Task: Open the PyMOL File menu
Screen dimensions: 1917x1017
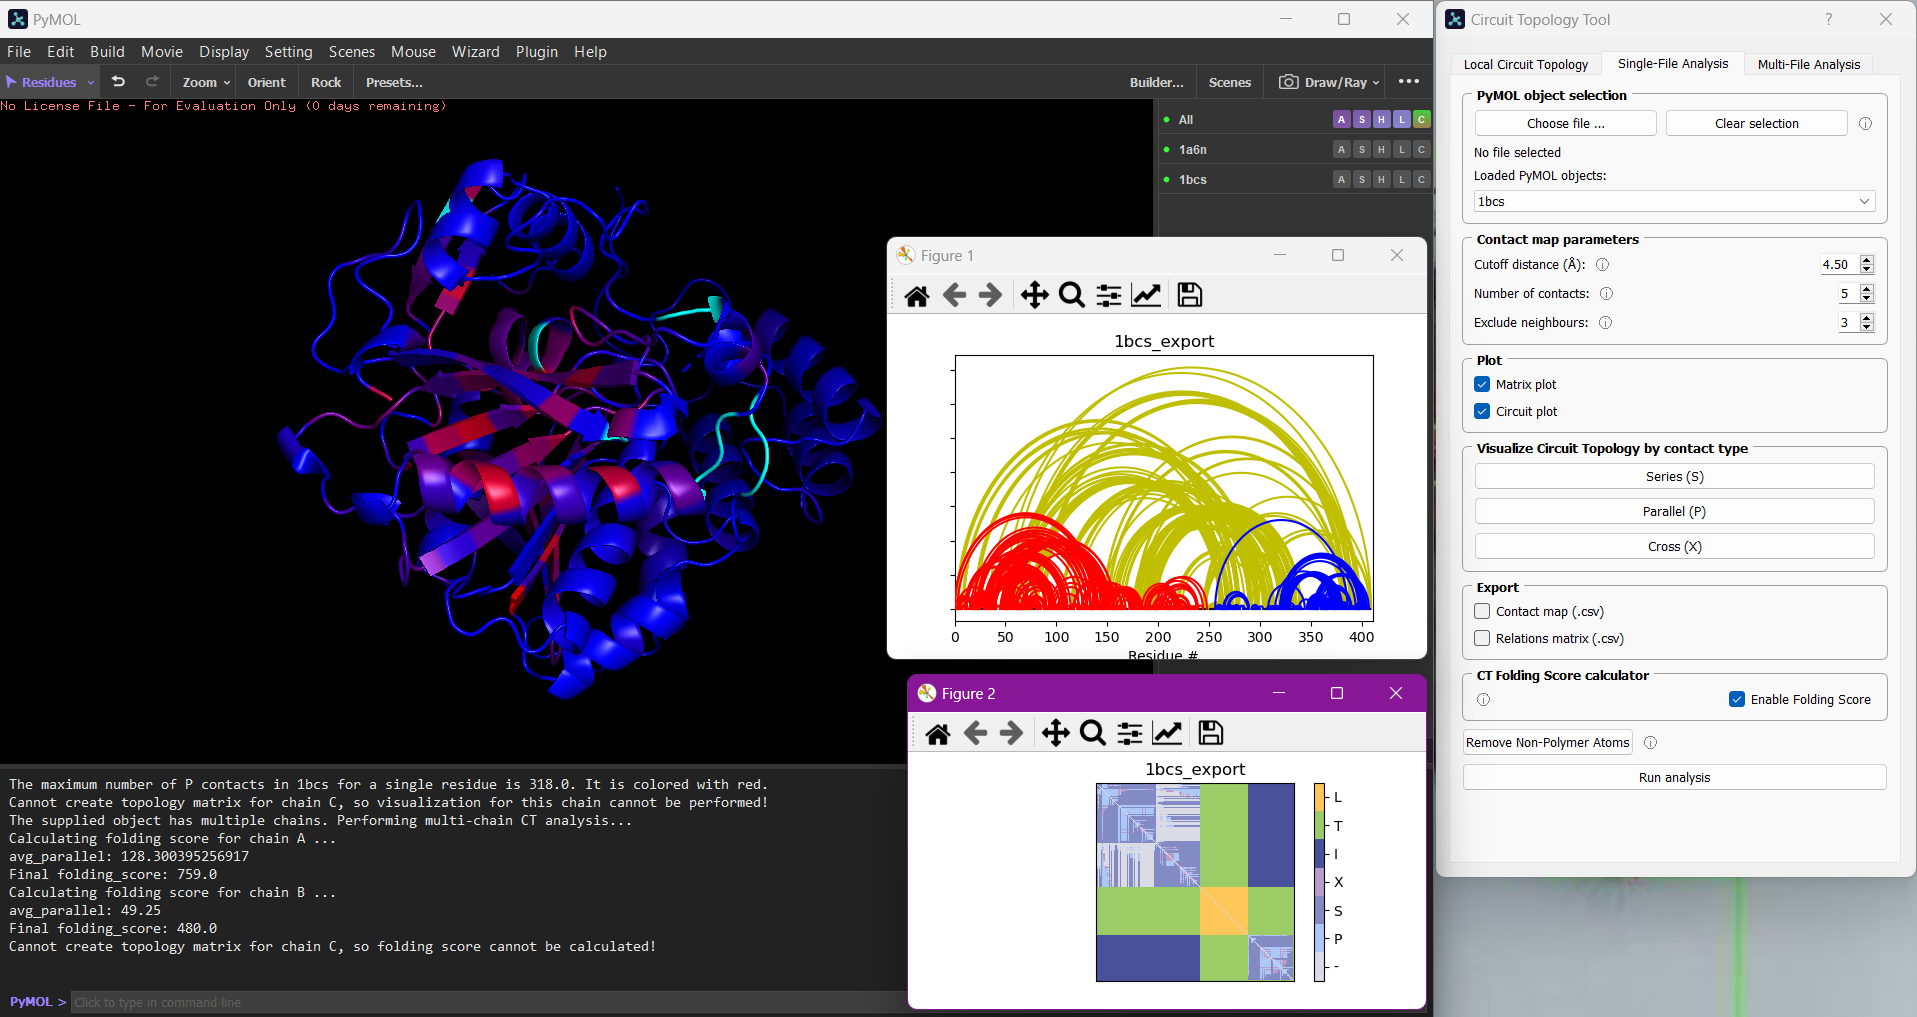Action: tap(19, 52)
